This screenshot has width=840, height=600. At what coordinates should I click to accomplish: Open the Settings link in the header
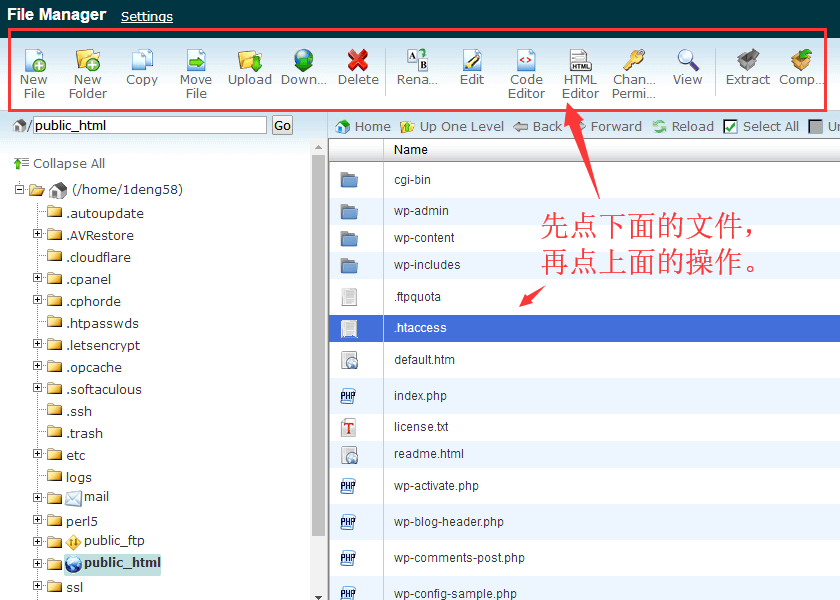(147, 16)
